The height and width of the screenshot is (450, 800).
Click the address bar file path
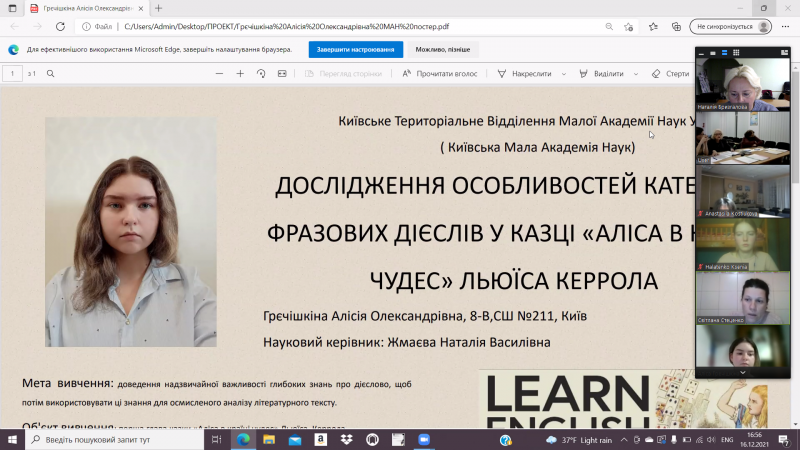(287, 27)
